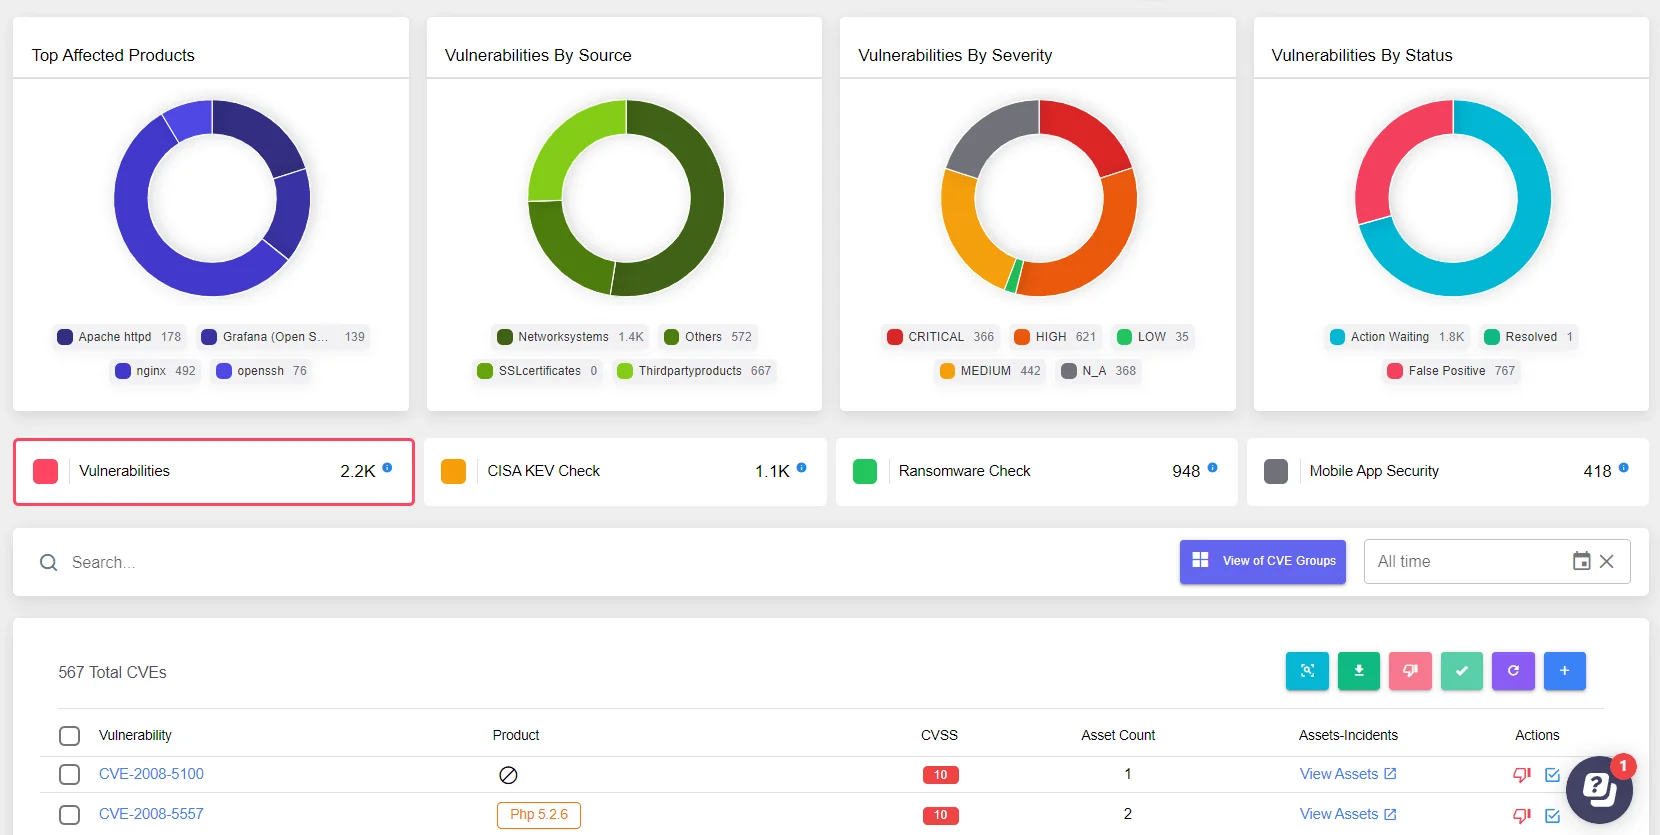Toggle openssh legend item

(261, 371)
